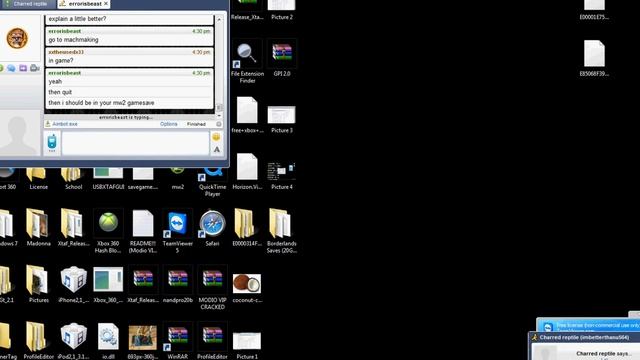Viewport: 640px width, 360px height.
Task: Select the Borderlands Saves folder
Action: coord(282,231)
